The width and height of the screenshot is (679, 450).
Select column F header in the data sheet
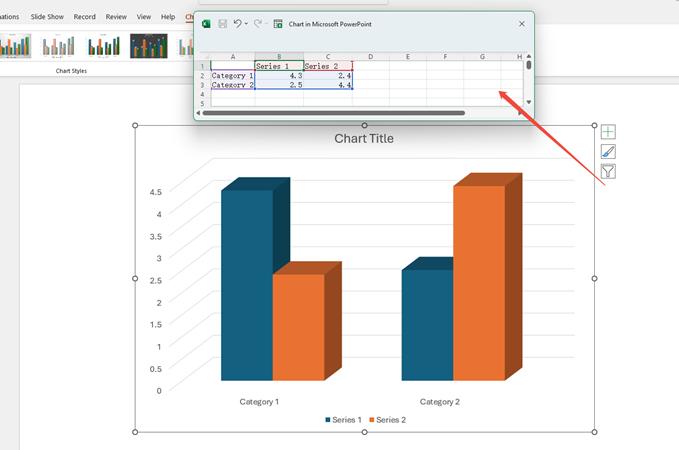[445, 57]
